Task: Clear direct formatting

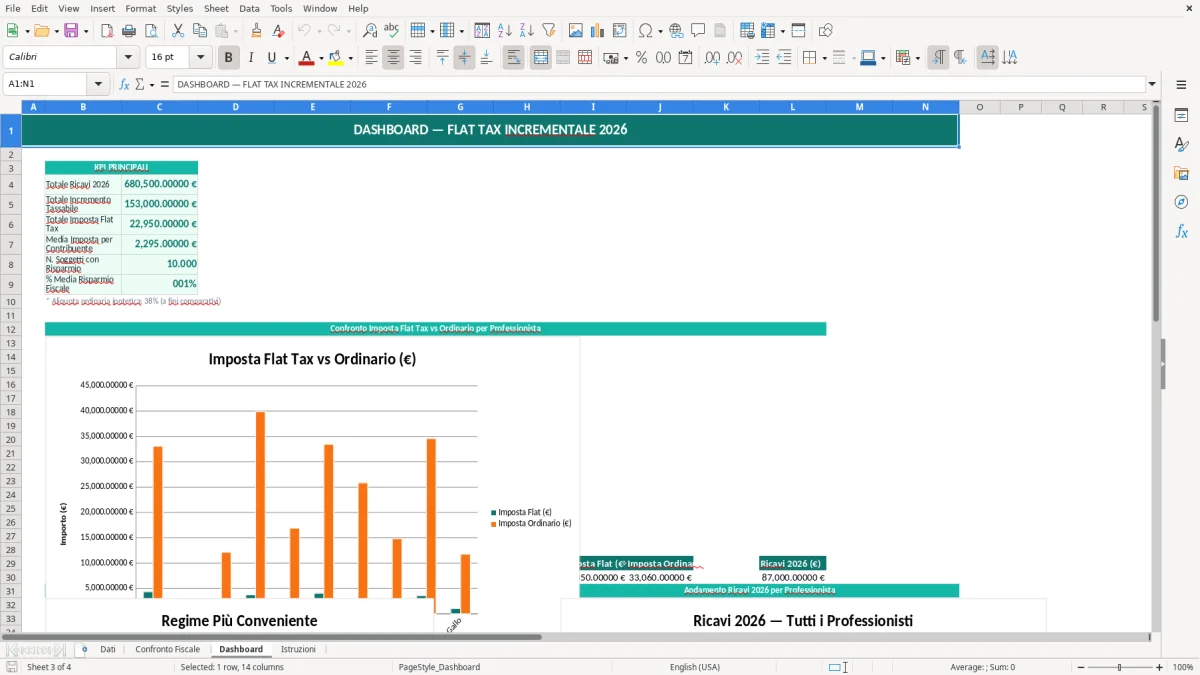Action: (x=279, y=31)
